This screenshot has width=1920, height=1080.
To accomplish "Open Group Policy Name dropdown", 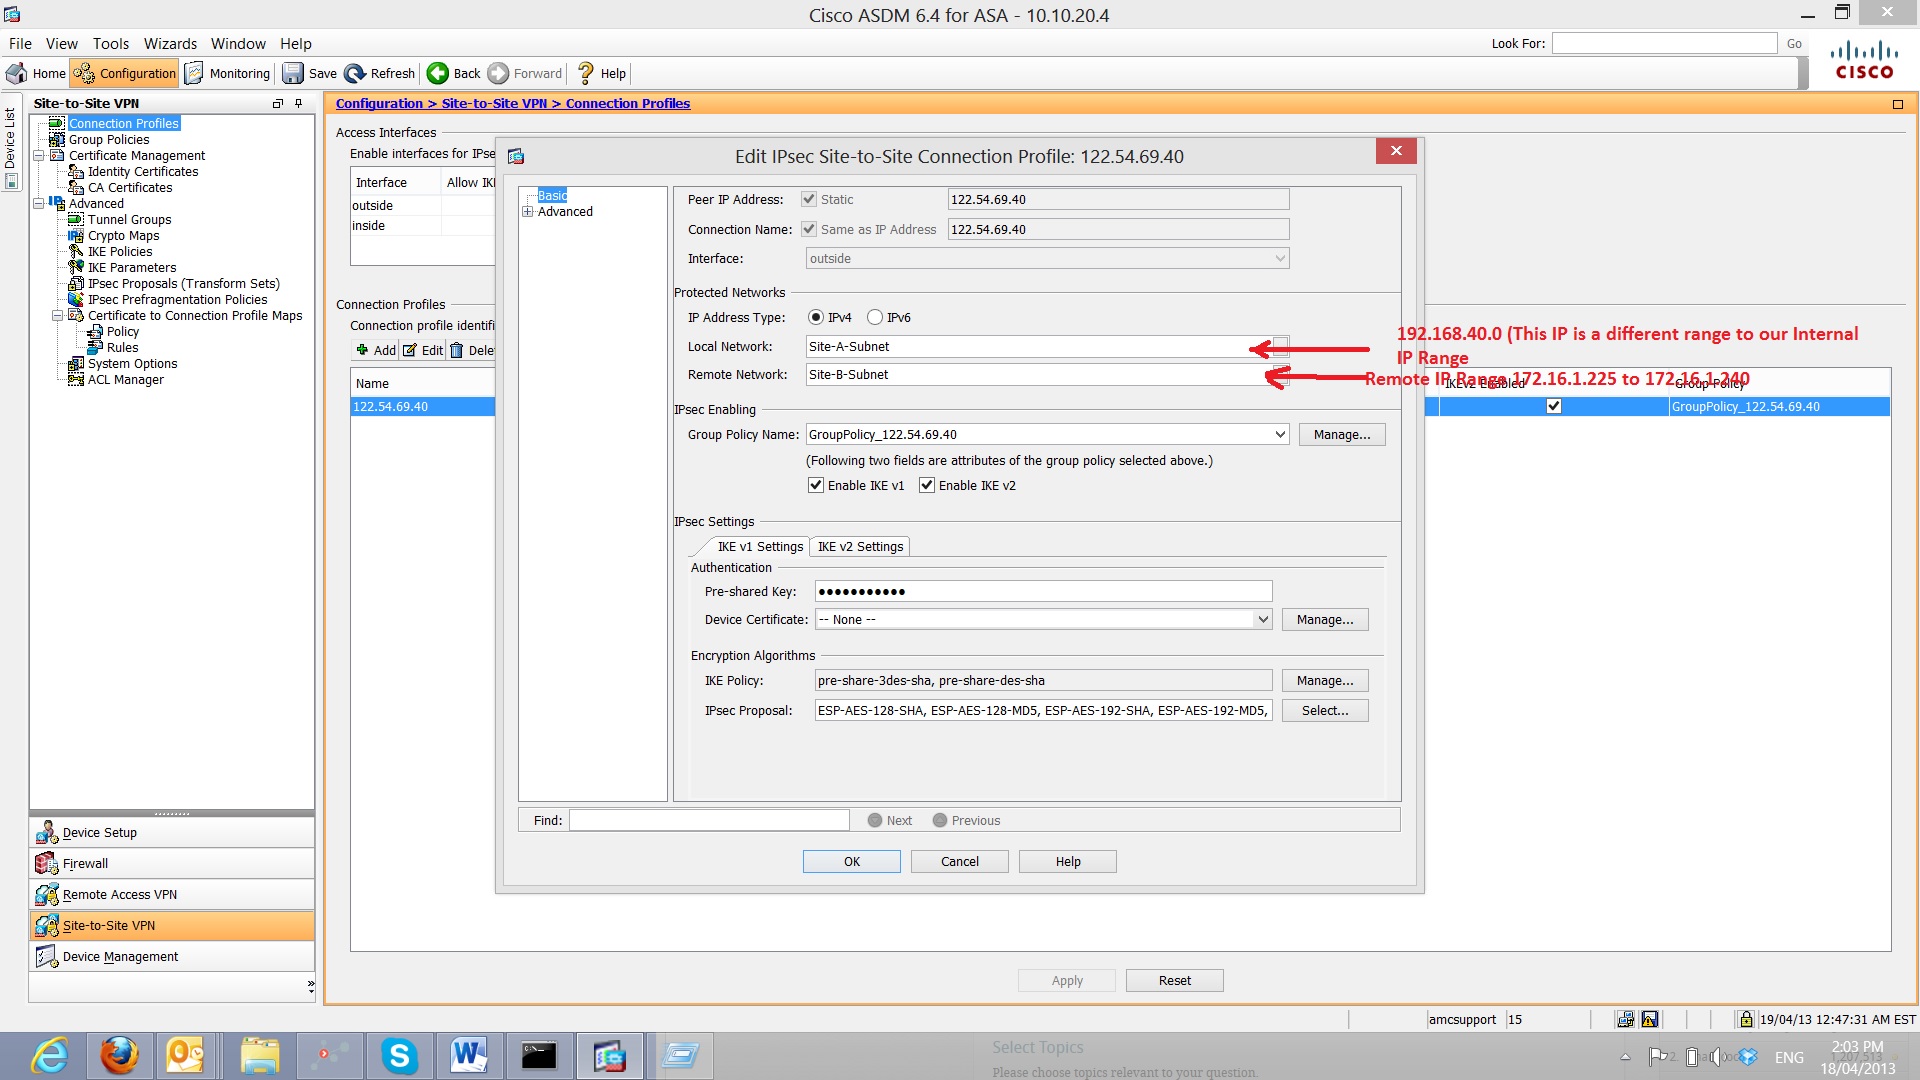I will 1280,434.
